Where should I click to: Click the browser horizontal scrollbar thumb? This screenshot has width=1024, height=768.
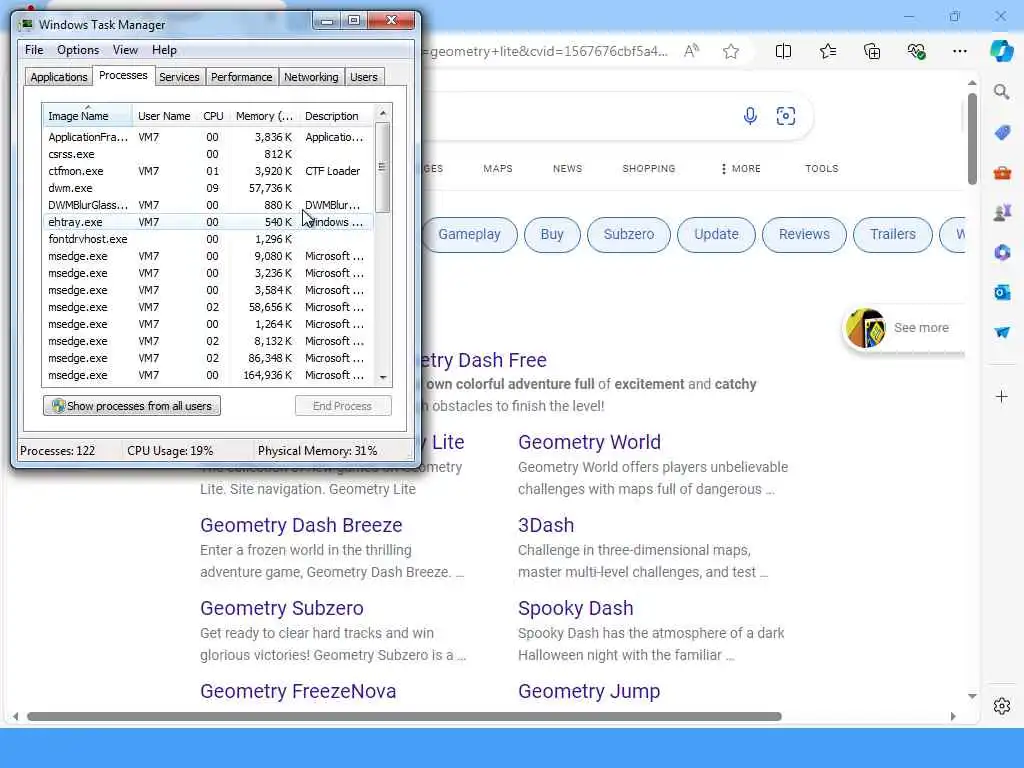coord(404,716)
